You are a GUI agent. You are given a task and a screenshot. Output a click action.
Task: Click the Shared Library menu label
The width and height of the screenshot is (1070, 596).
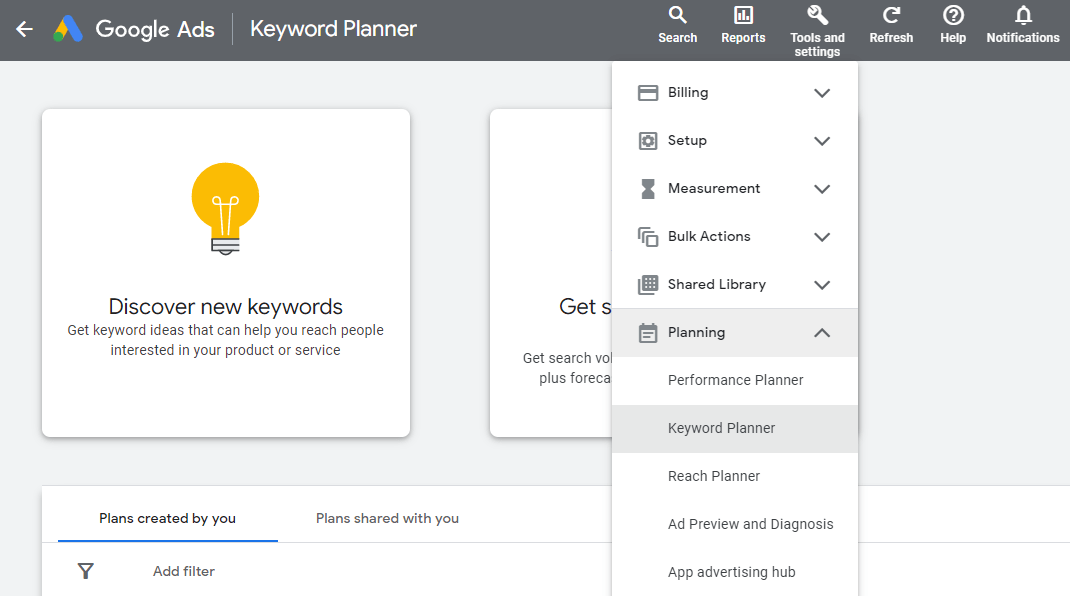[x=717, y=284]
